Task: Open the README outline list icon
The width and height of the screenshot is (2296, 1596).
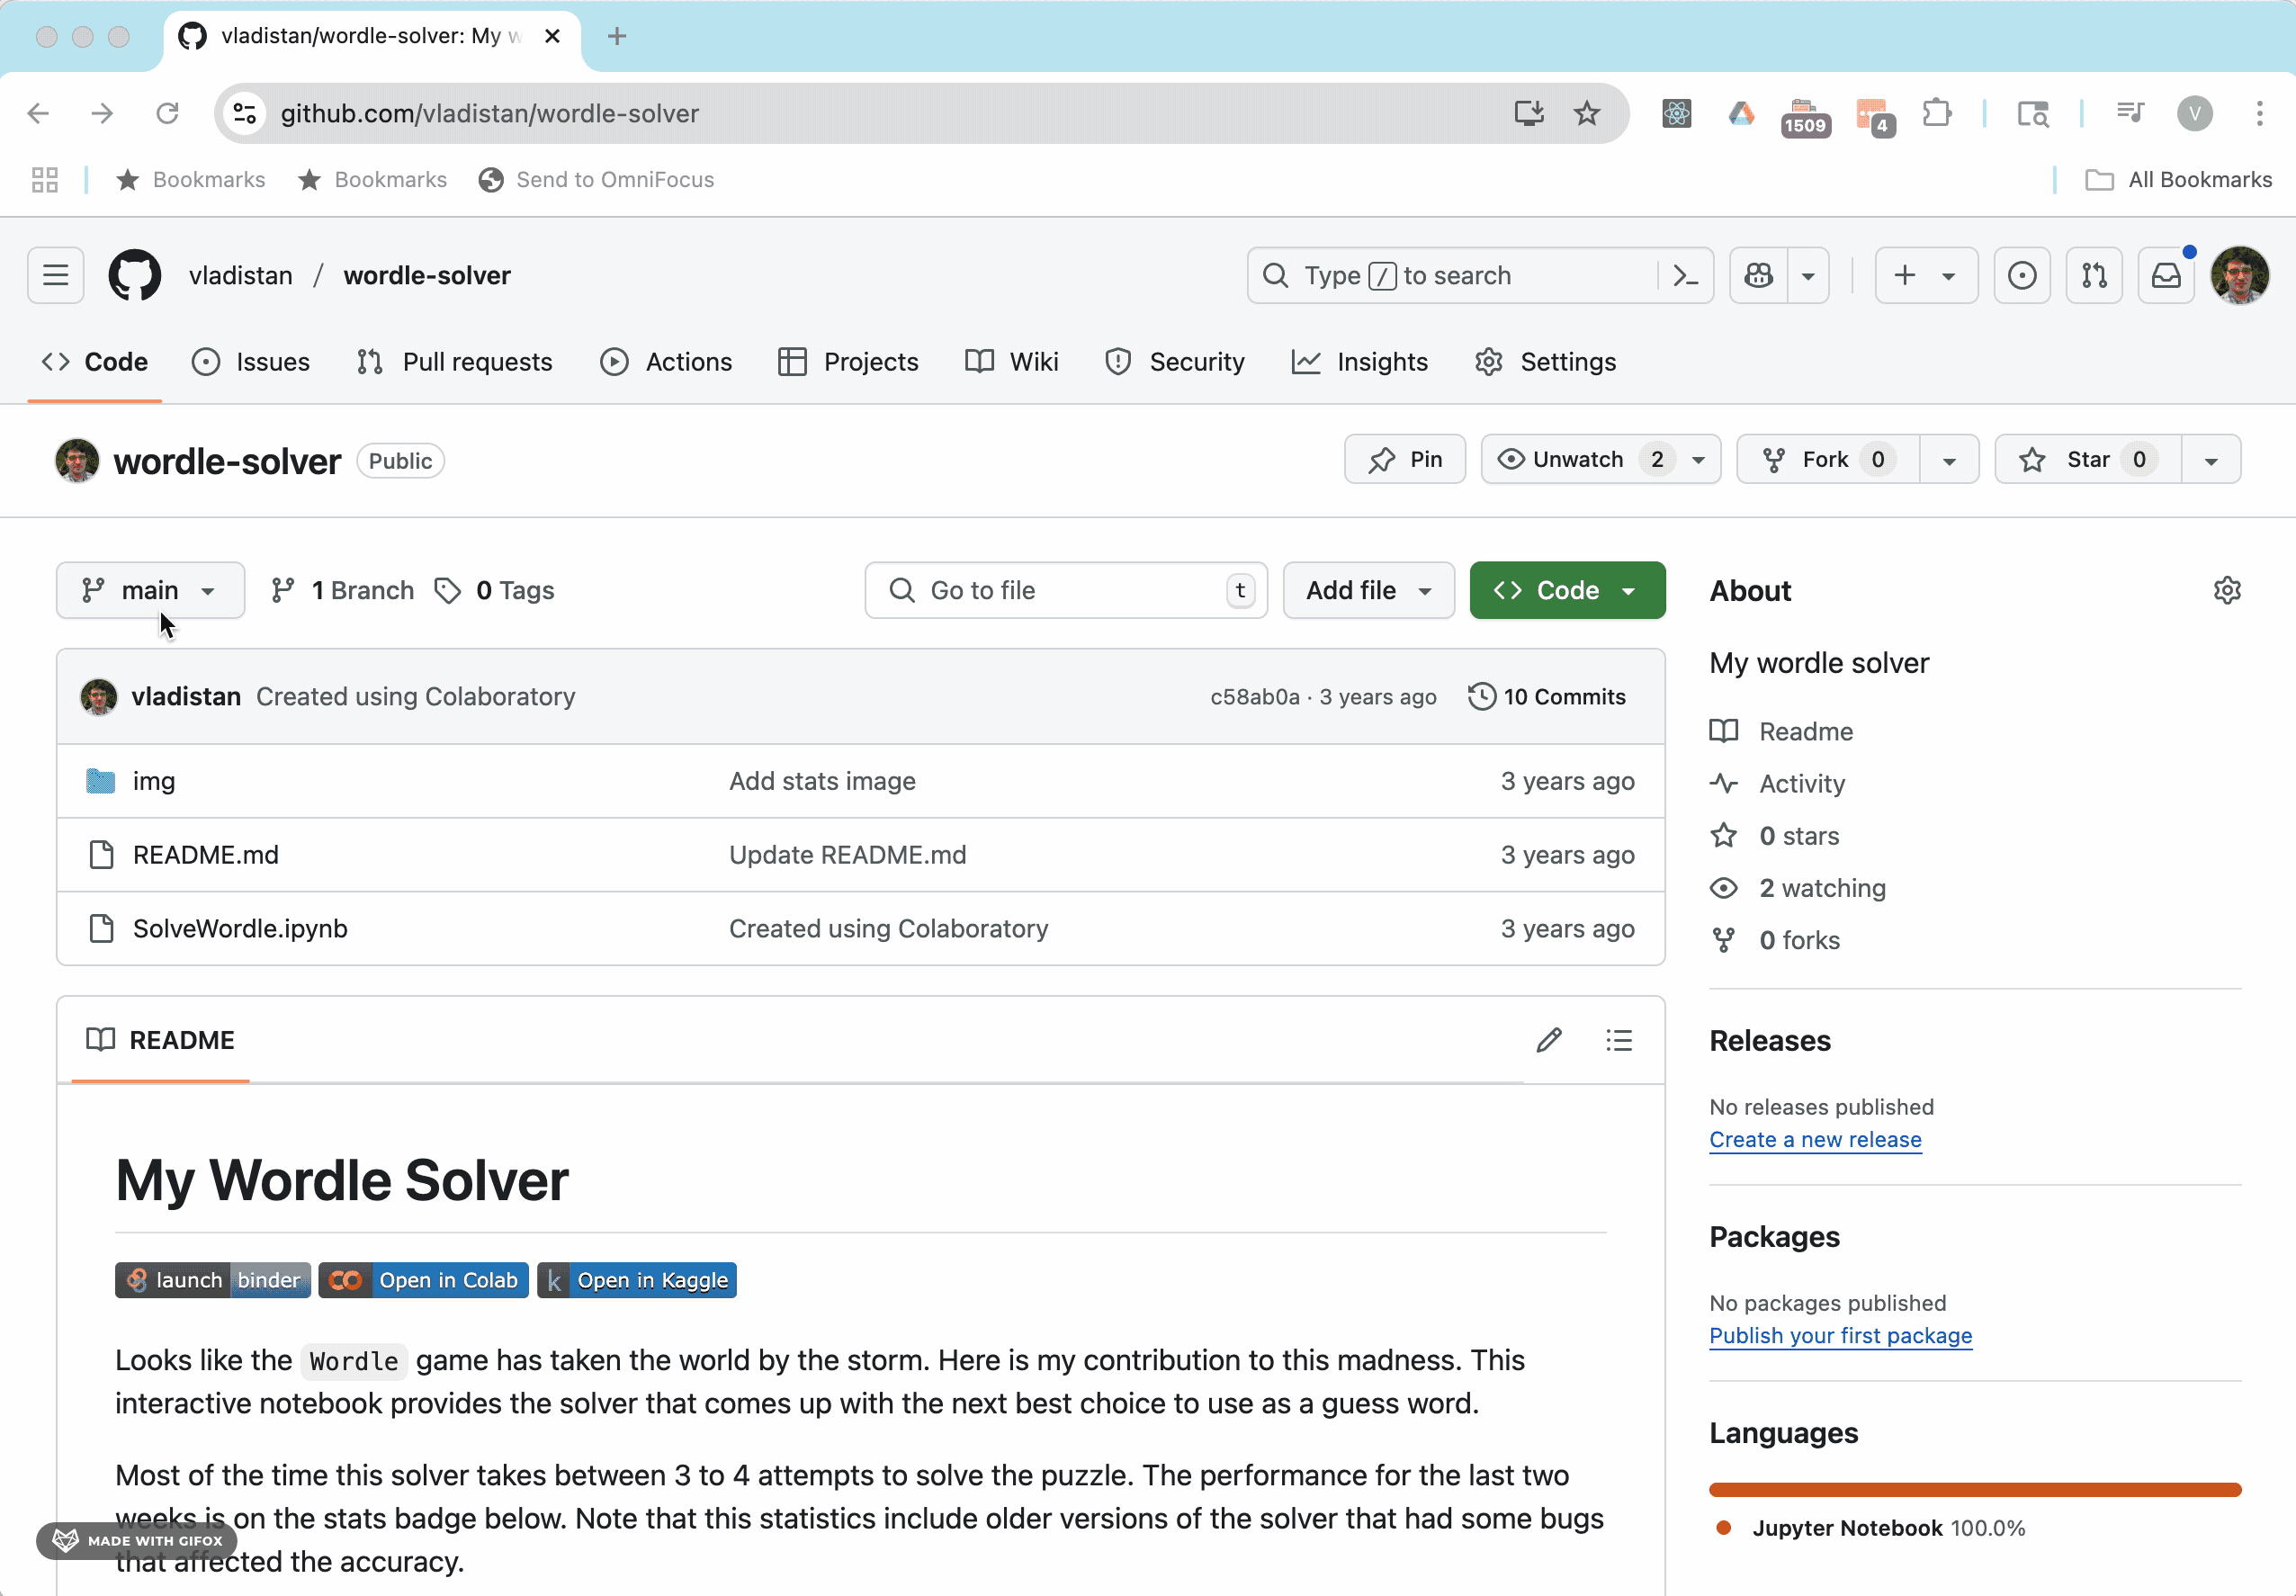Action: coord(1619,1040)
